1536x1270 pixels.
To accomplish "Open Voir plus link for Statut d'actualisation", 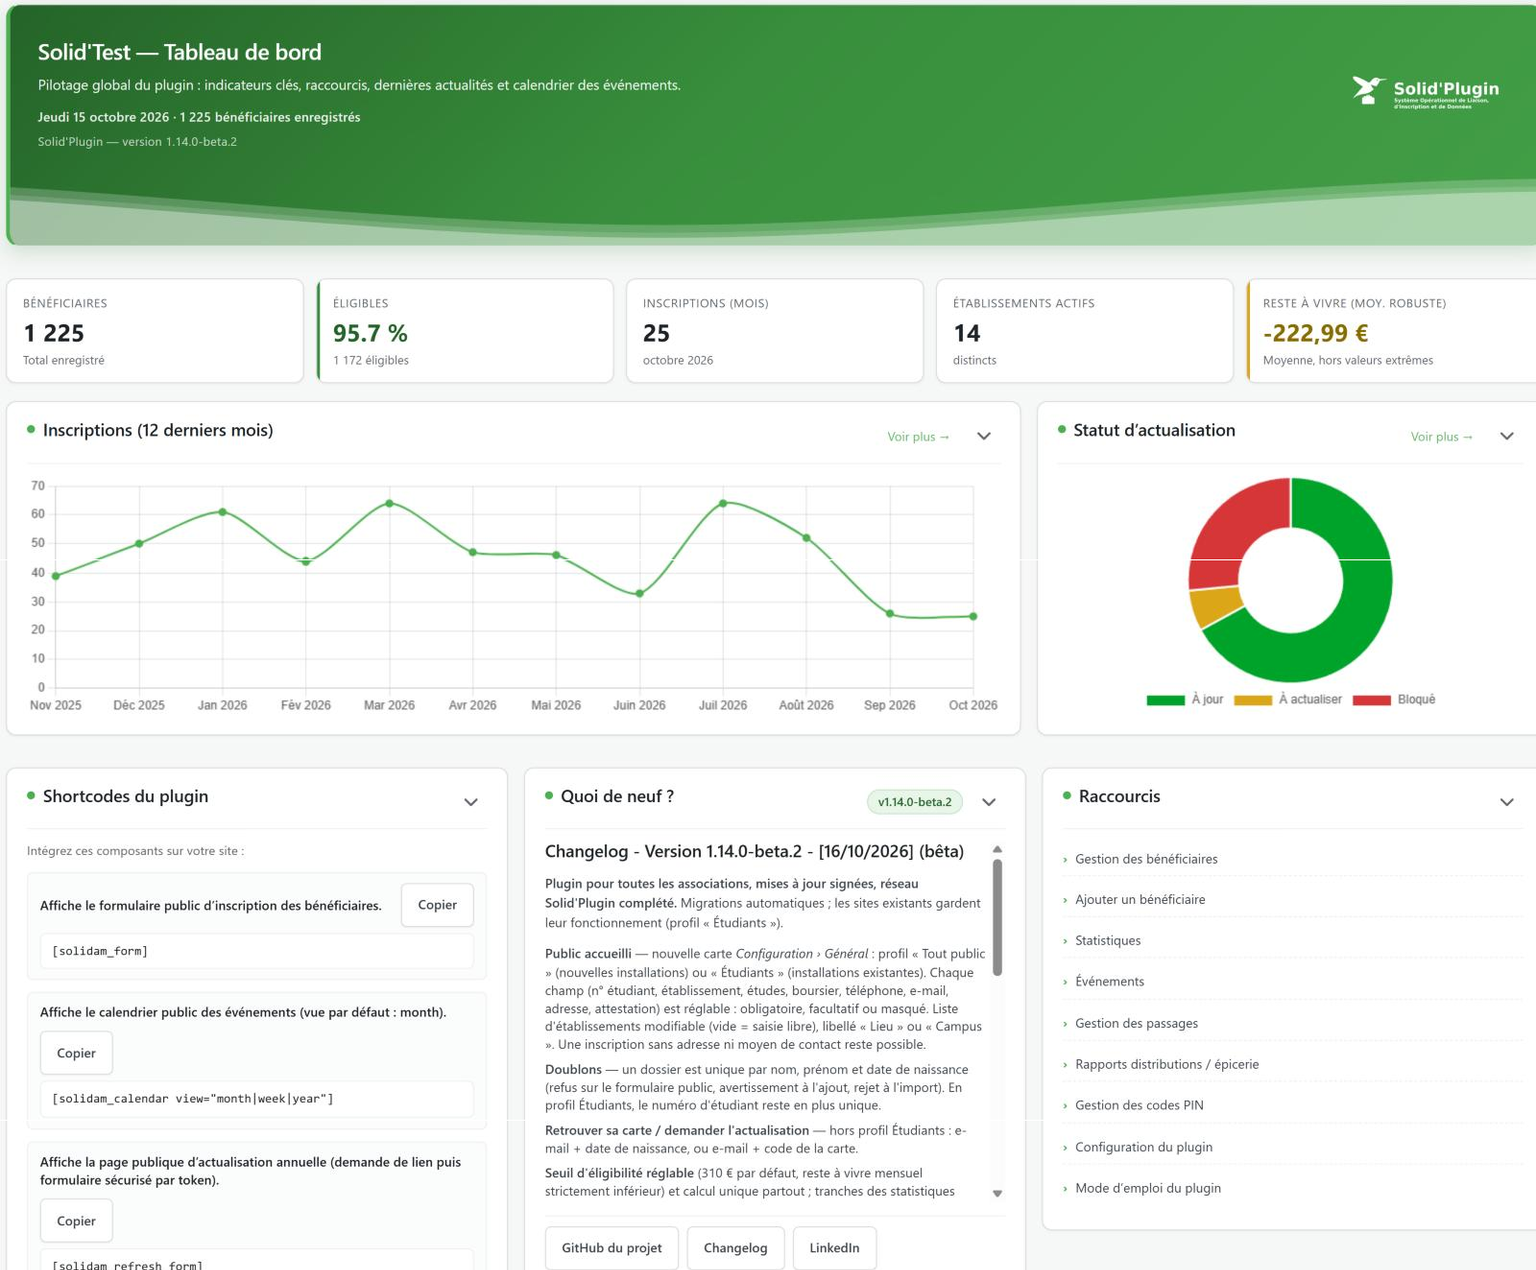I will (x=1441, y=437).
